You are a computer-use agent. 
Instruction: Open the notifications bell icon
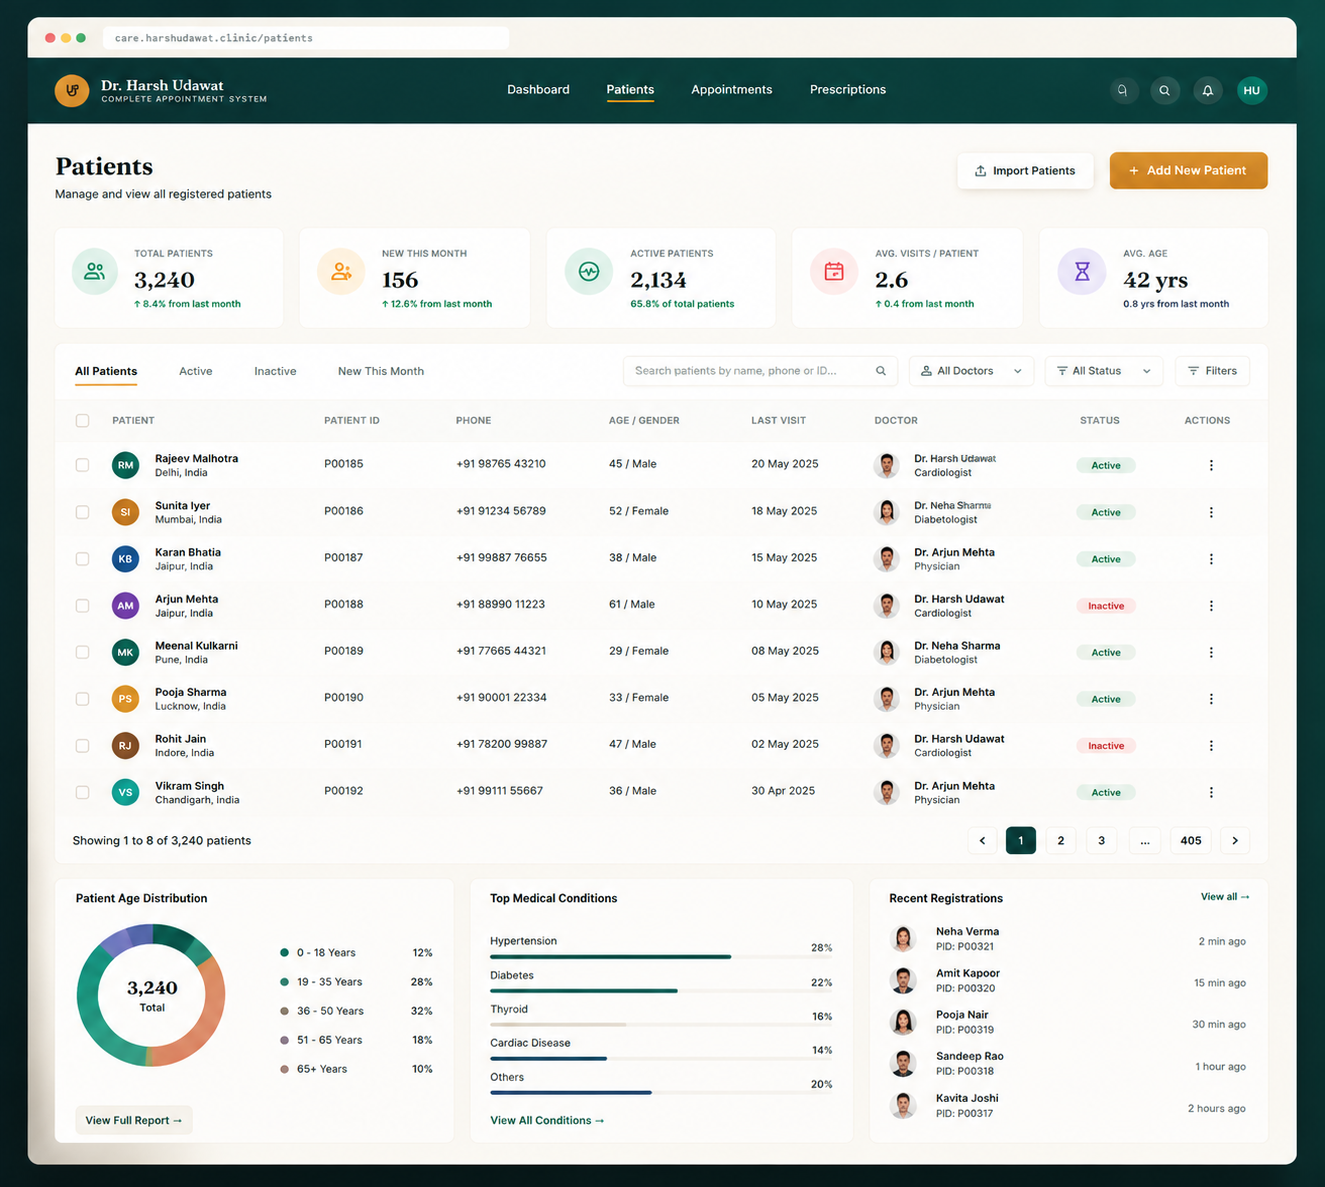click(x=1207, y=90)
